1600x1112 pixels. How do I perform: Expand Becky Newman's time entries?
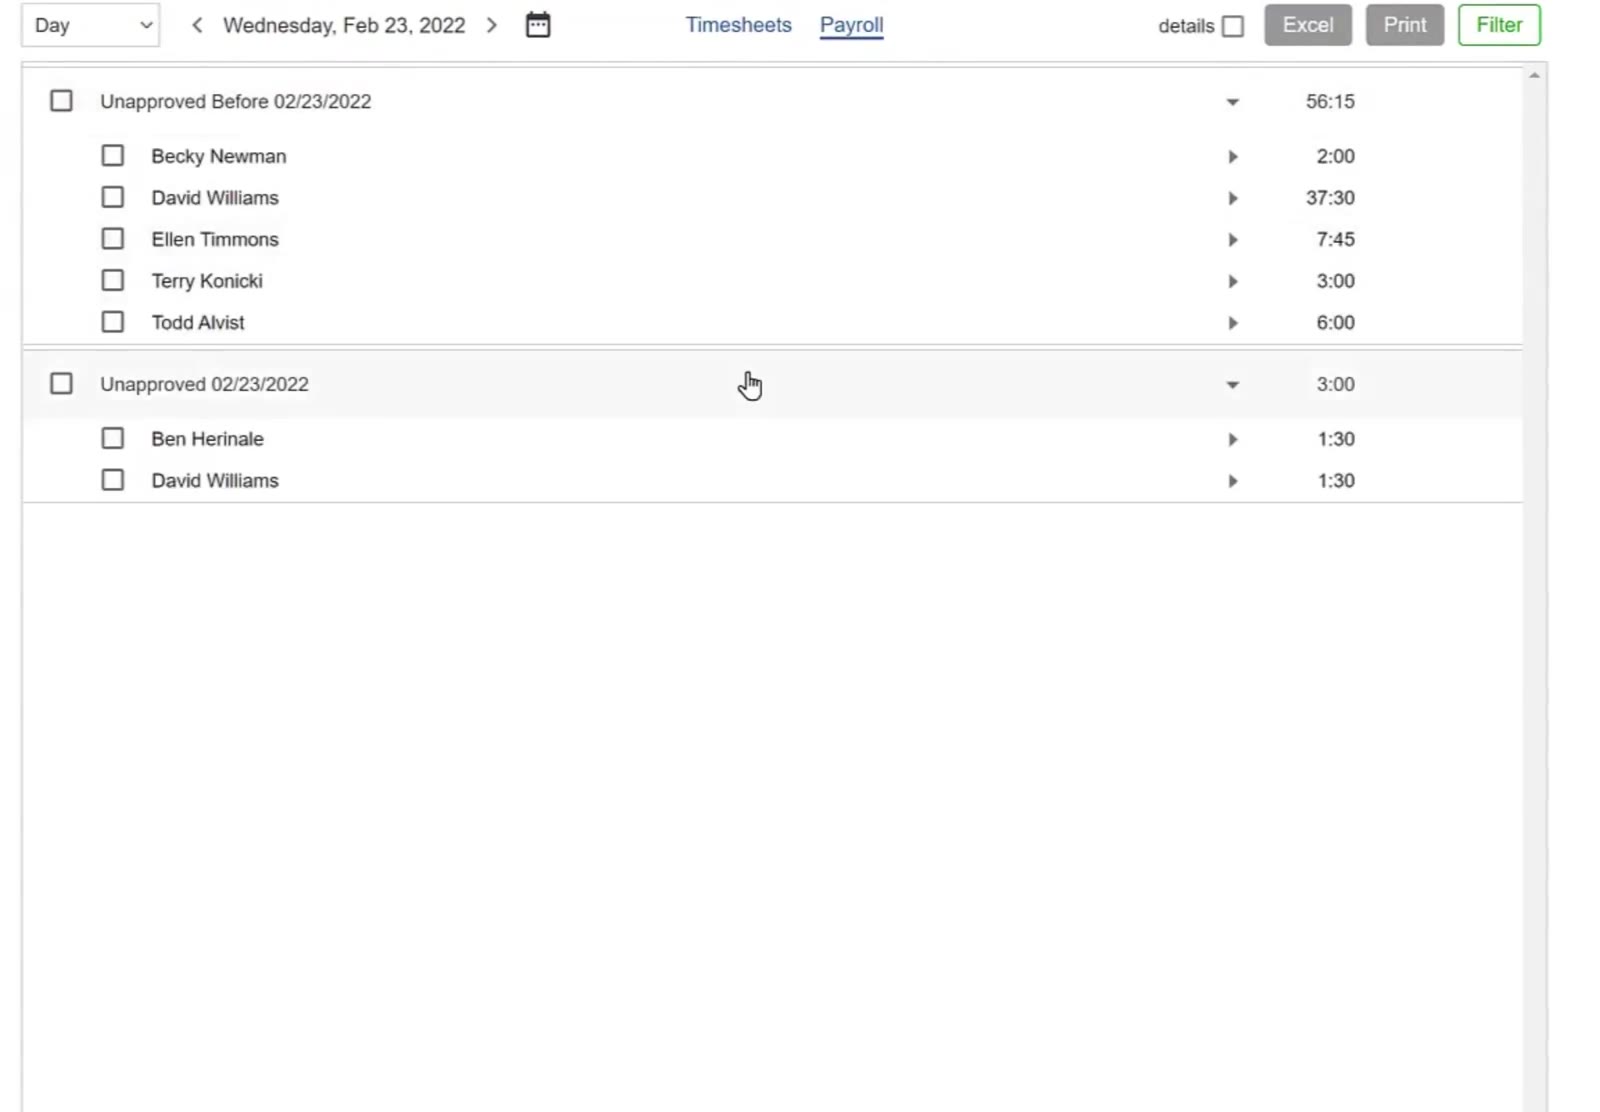pyautogui.click(x=1233, y=157)
